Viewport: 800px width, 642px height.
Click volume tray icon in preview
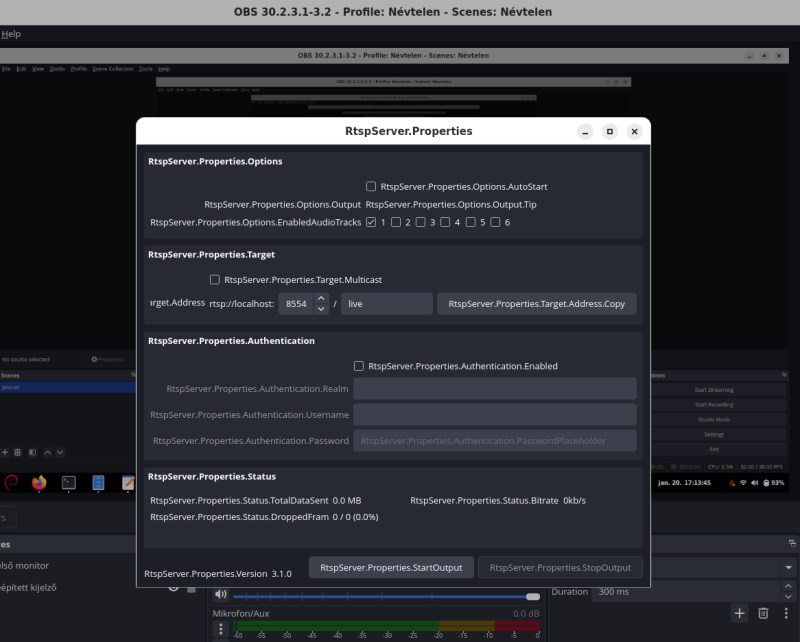point(755,482)
